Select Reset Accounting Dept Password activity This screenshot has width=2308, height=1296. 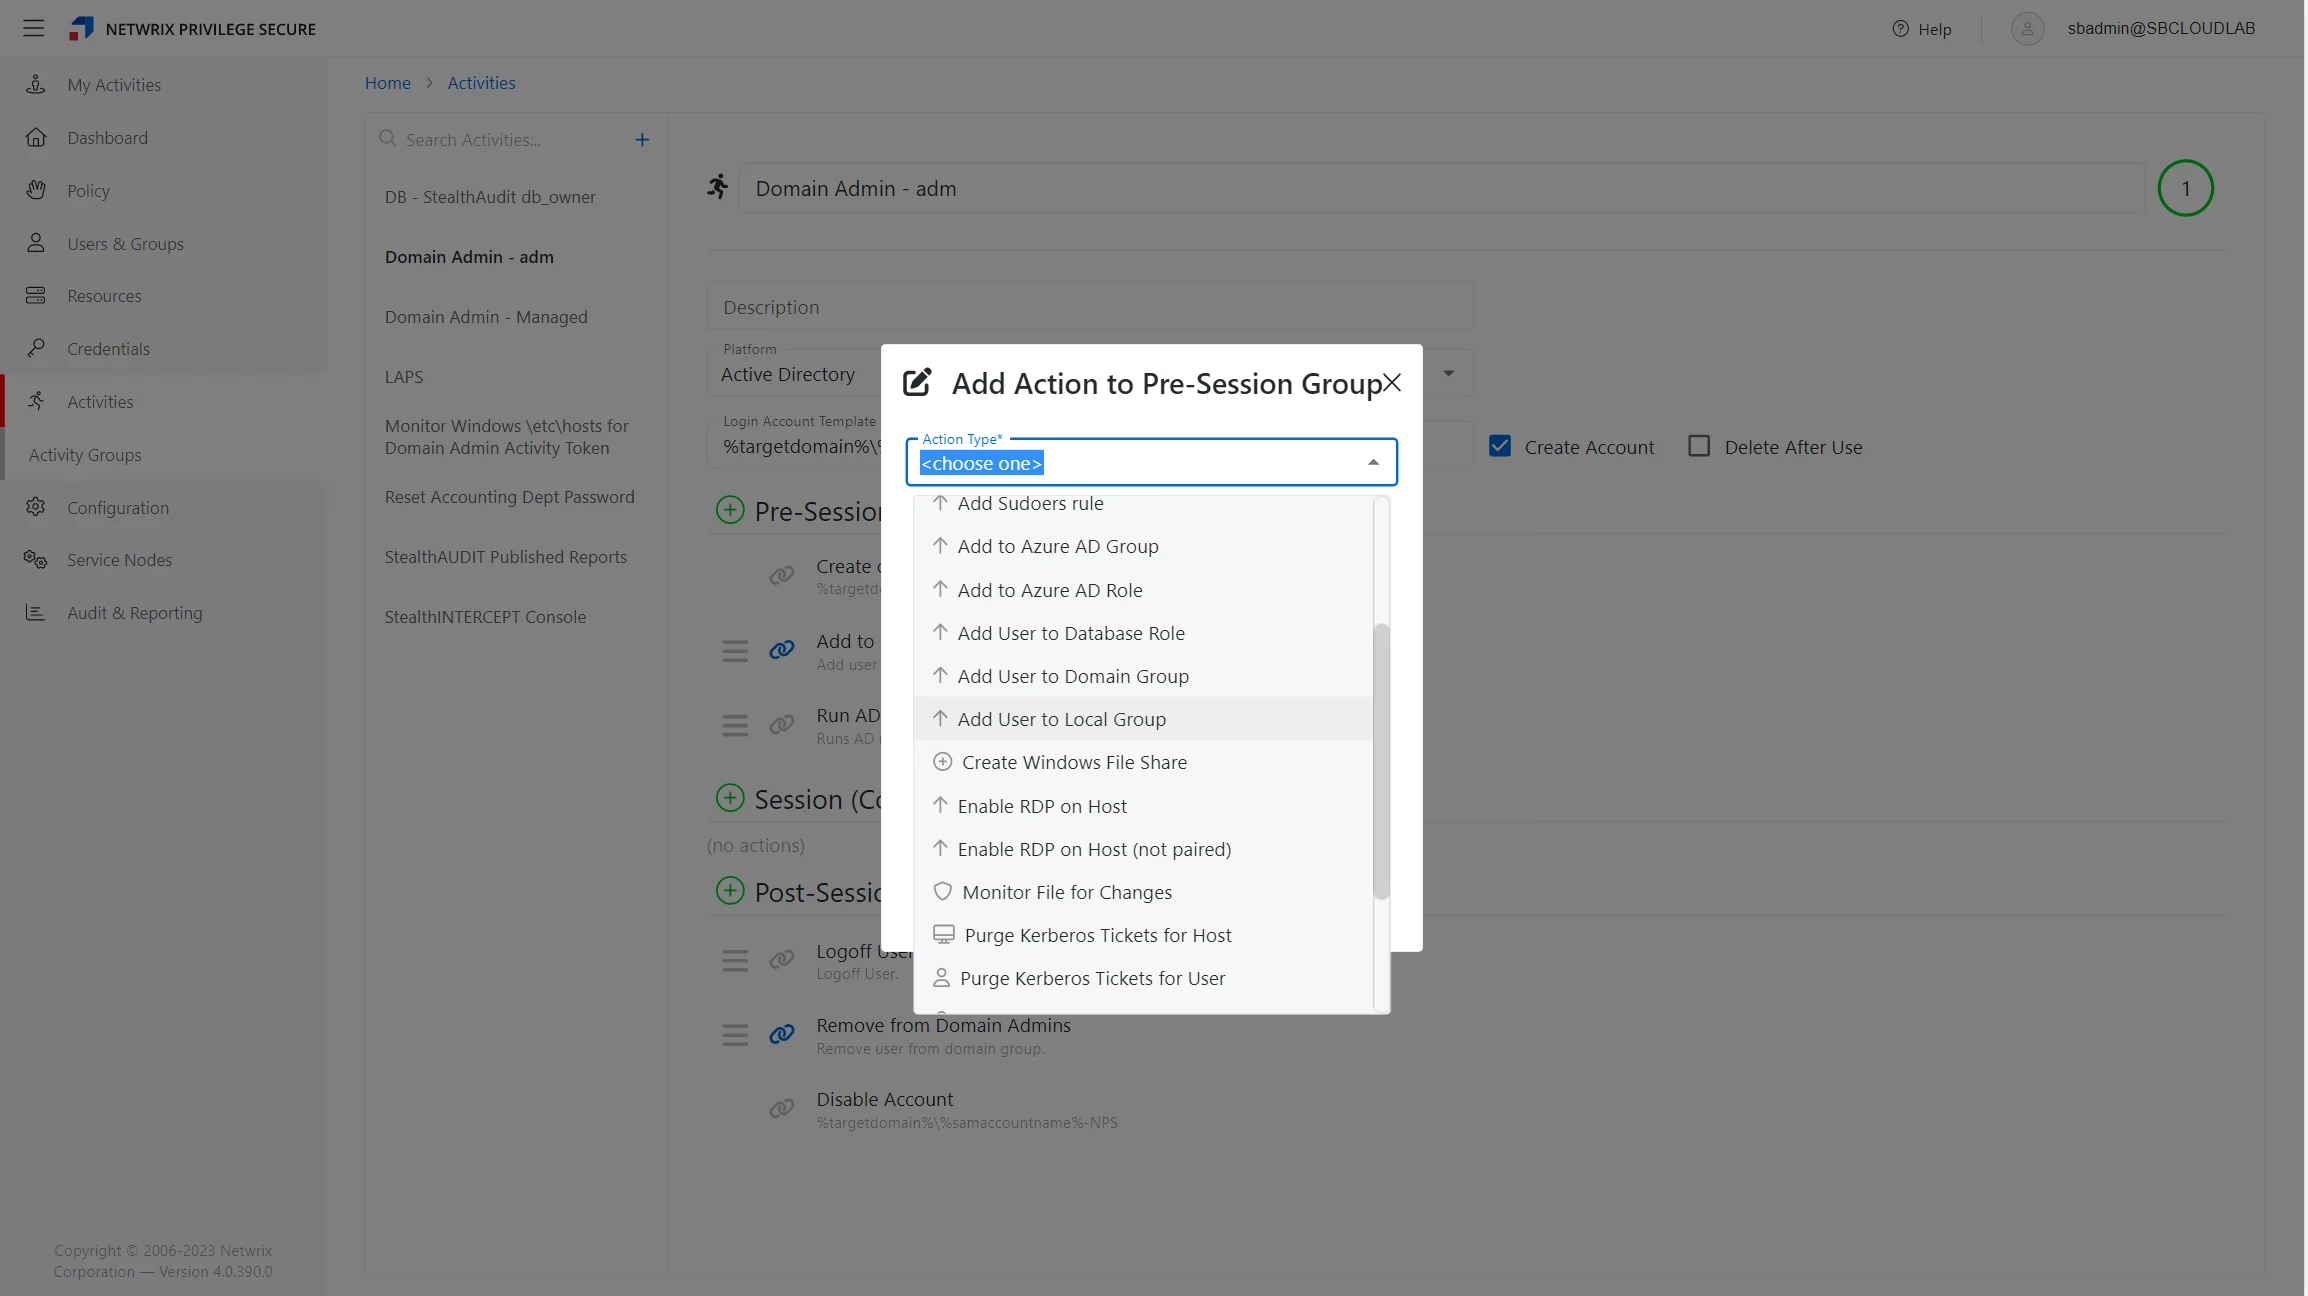tap(509, 497)
